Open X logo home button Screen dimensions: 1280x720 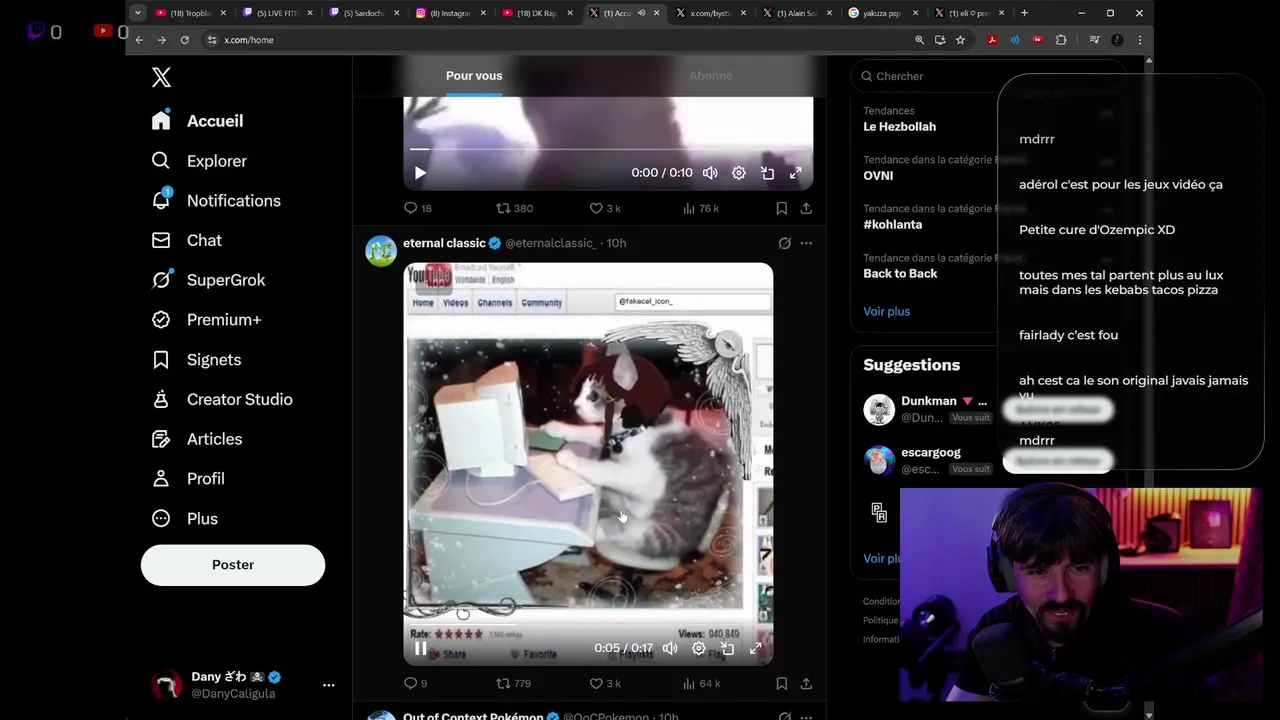click(161, 77)
